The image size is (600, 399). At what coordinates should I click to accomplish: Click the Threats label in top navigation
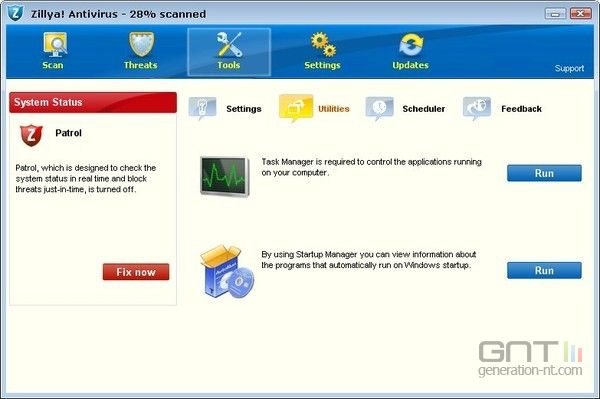point(140,65)
